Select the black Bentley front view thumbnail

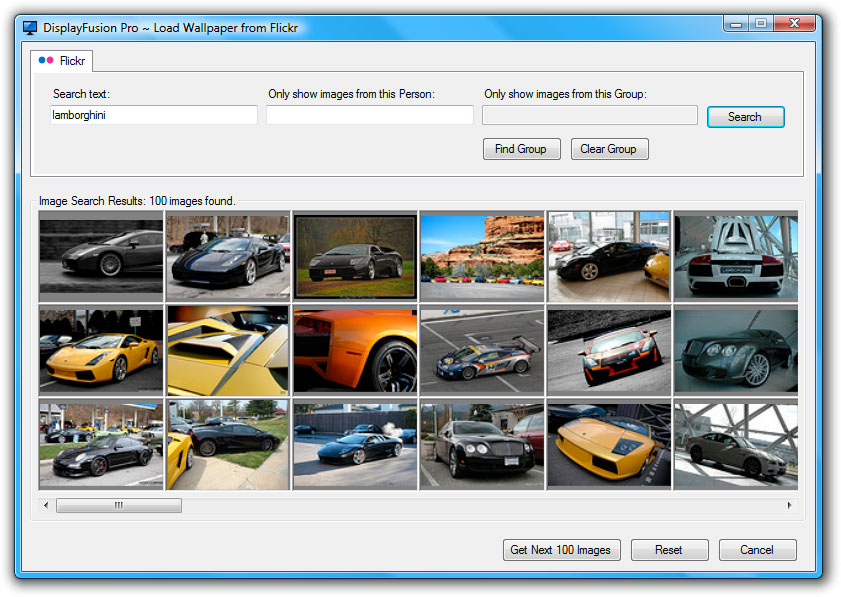(x=482, y=445)
